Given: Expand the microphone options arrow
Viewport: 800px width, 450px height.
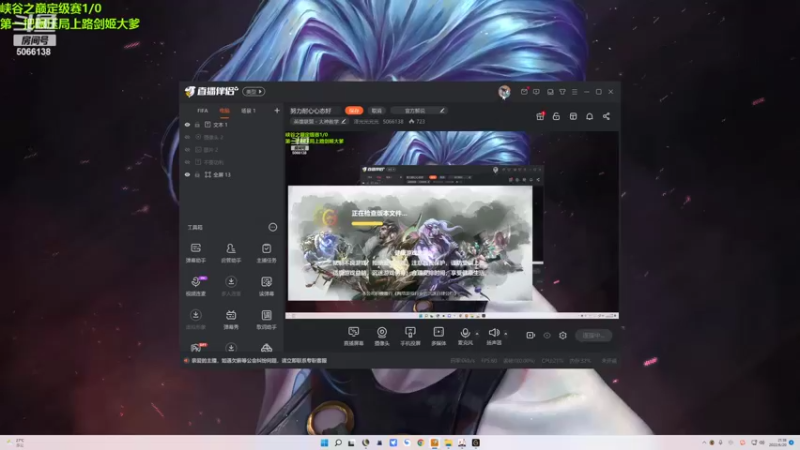Looking at the screenshot, I should [x=477, y=333].
